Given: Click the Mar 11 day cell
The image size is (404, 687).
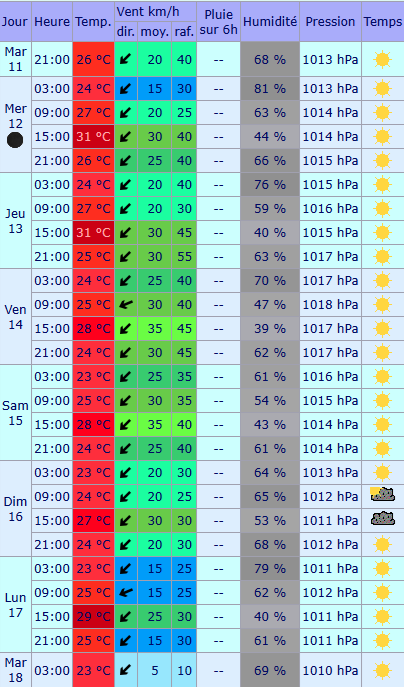Looking at the screenshot, I should 15,59.
